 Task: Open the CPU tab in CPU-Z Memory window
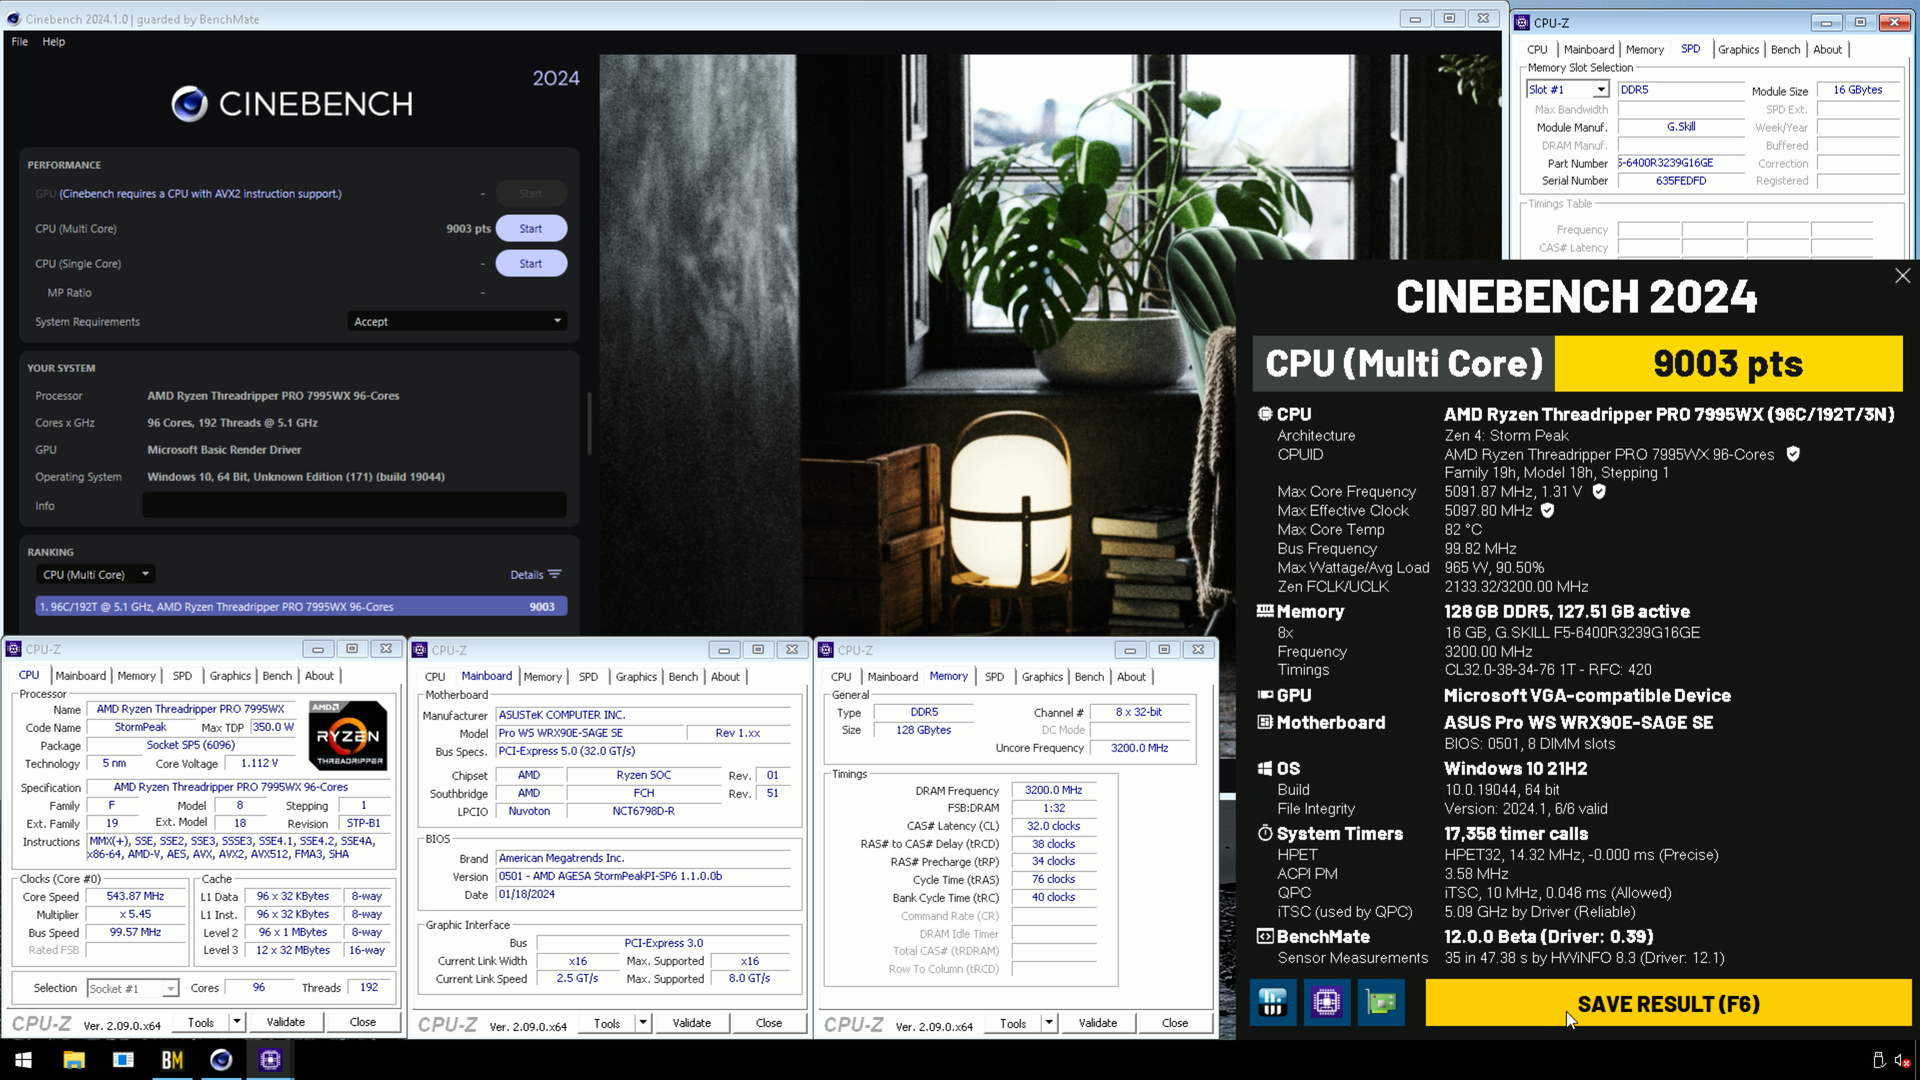841,677
